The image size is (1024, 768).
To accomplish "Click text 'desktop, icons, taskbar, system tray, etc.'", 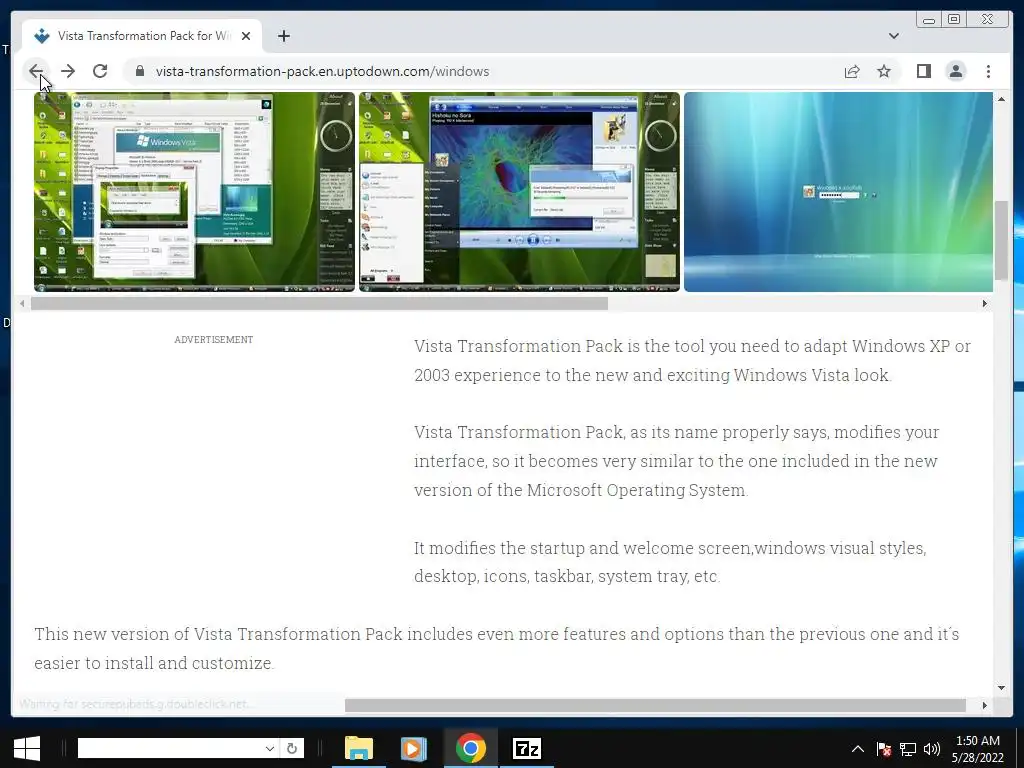I will 567,577.
